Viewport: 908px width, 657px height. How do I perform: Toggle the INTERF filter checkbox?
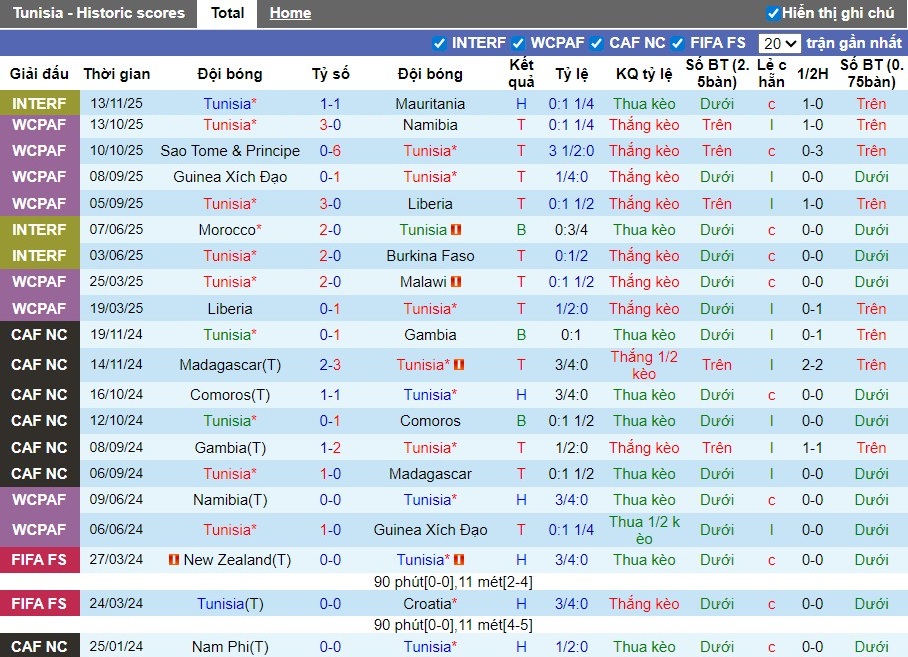coord(439,43)
